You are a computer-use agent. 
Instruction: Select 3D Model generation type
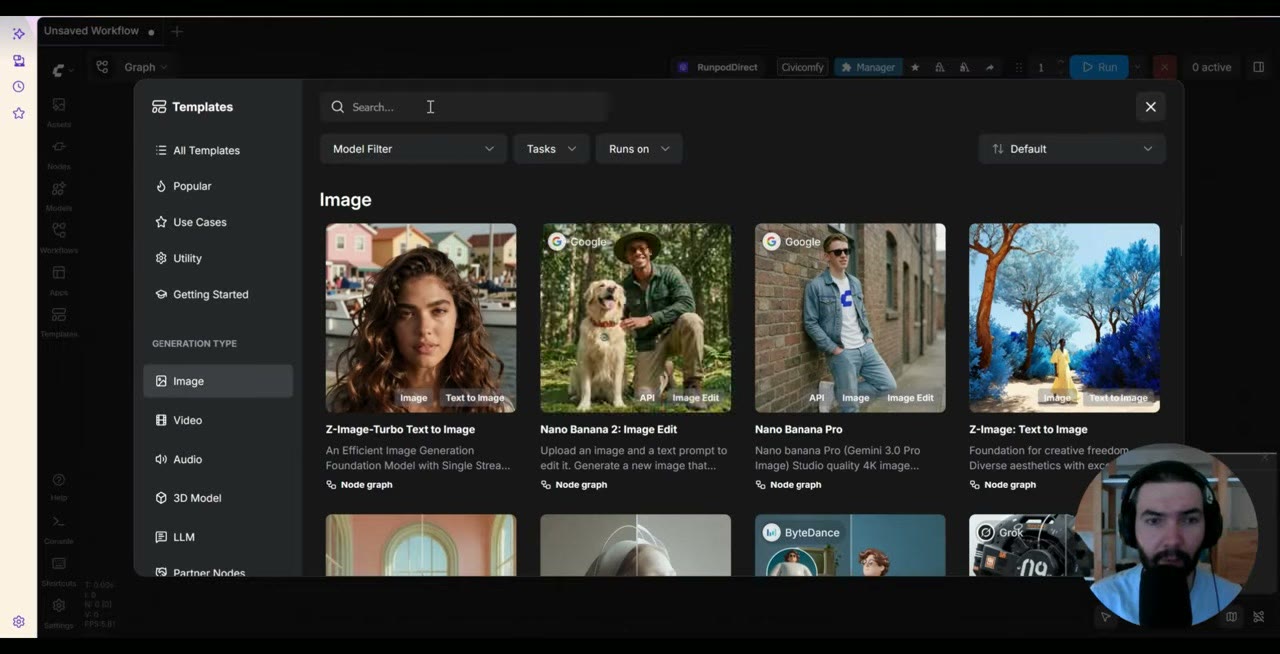[218, 498]
